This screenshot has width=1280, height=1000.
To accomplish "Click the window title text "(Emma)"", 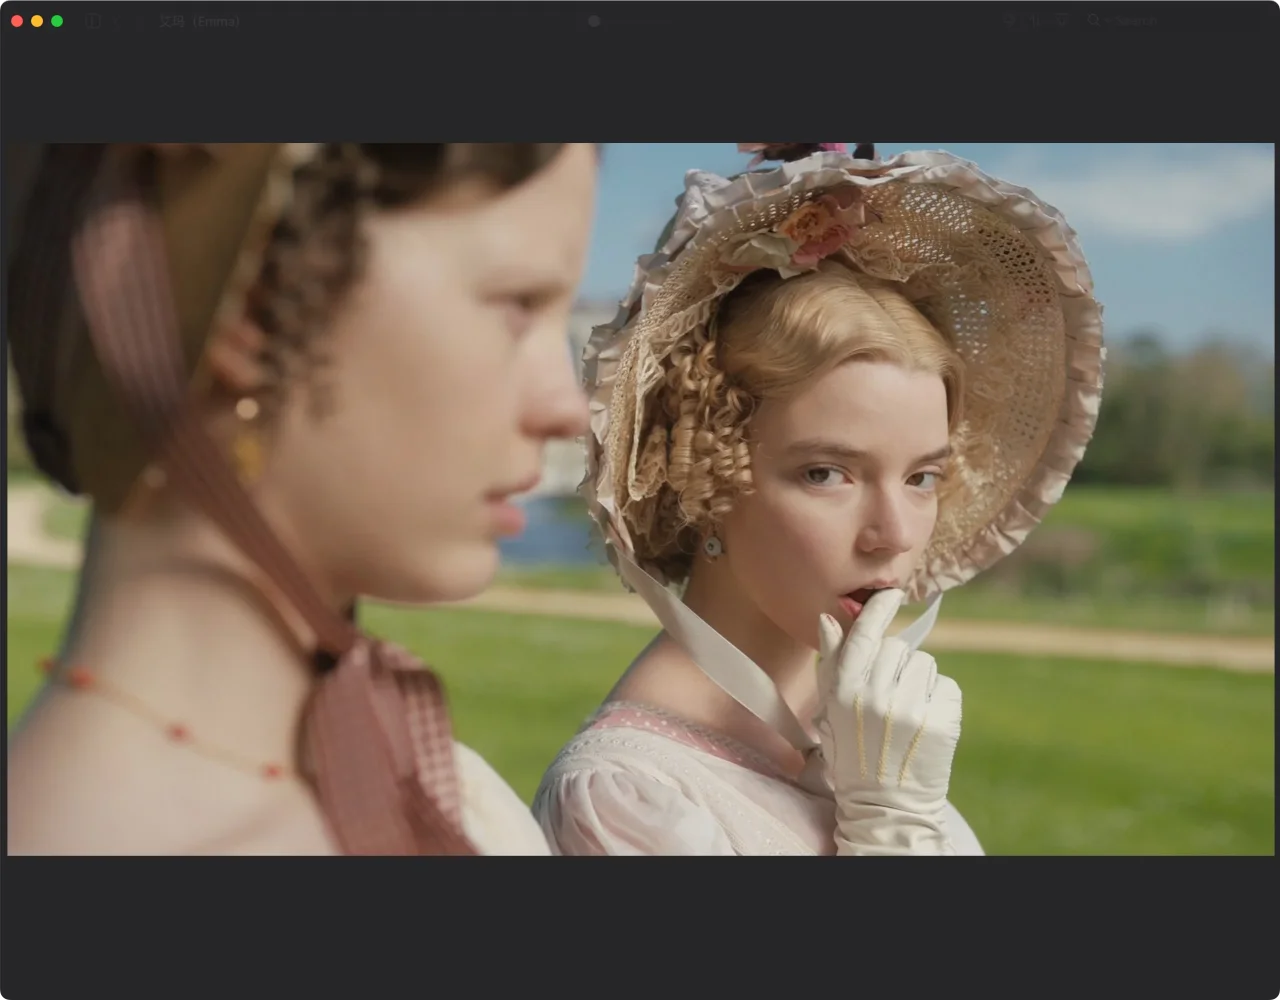I will point(215,21).
